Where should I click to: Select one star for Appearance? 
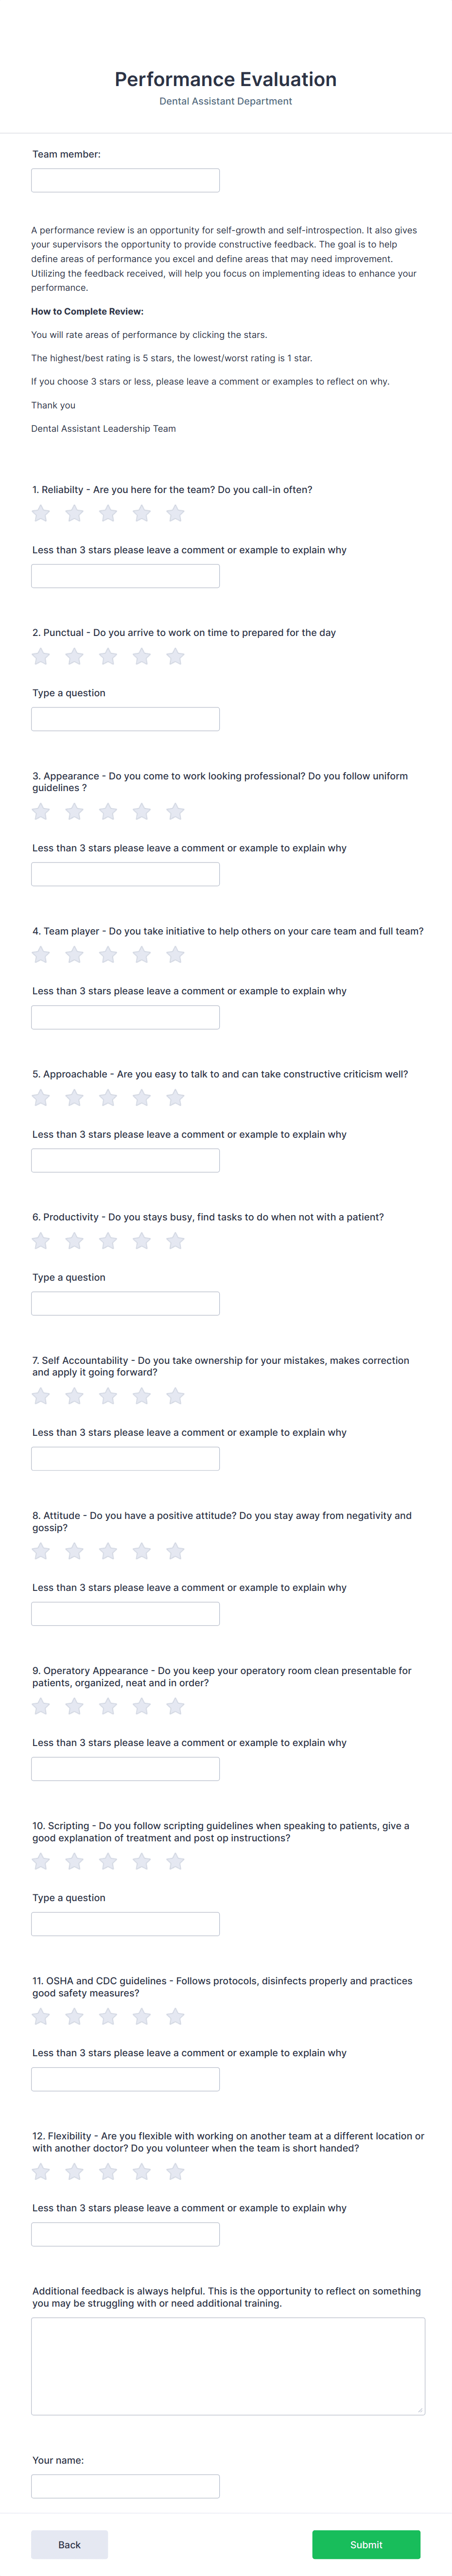(x=41, y=812)
